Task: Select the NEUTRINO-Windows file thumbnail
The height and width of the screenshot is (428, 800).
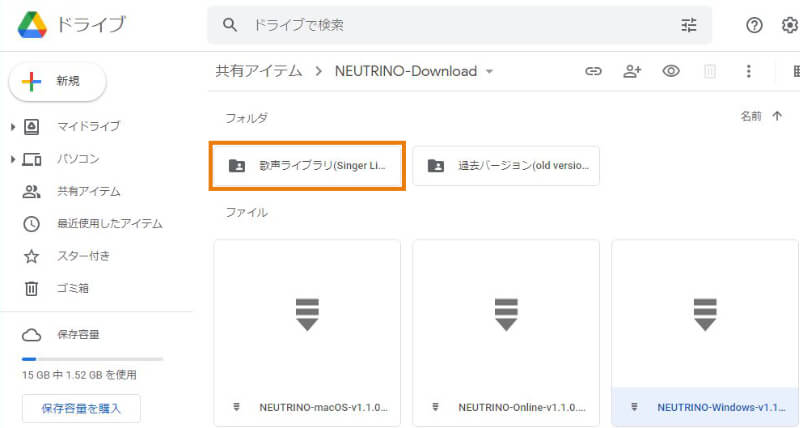Action: tap(705, 315)
